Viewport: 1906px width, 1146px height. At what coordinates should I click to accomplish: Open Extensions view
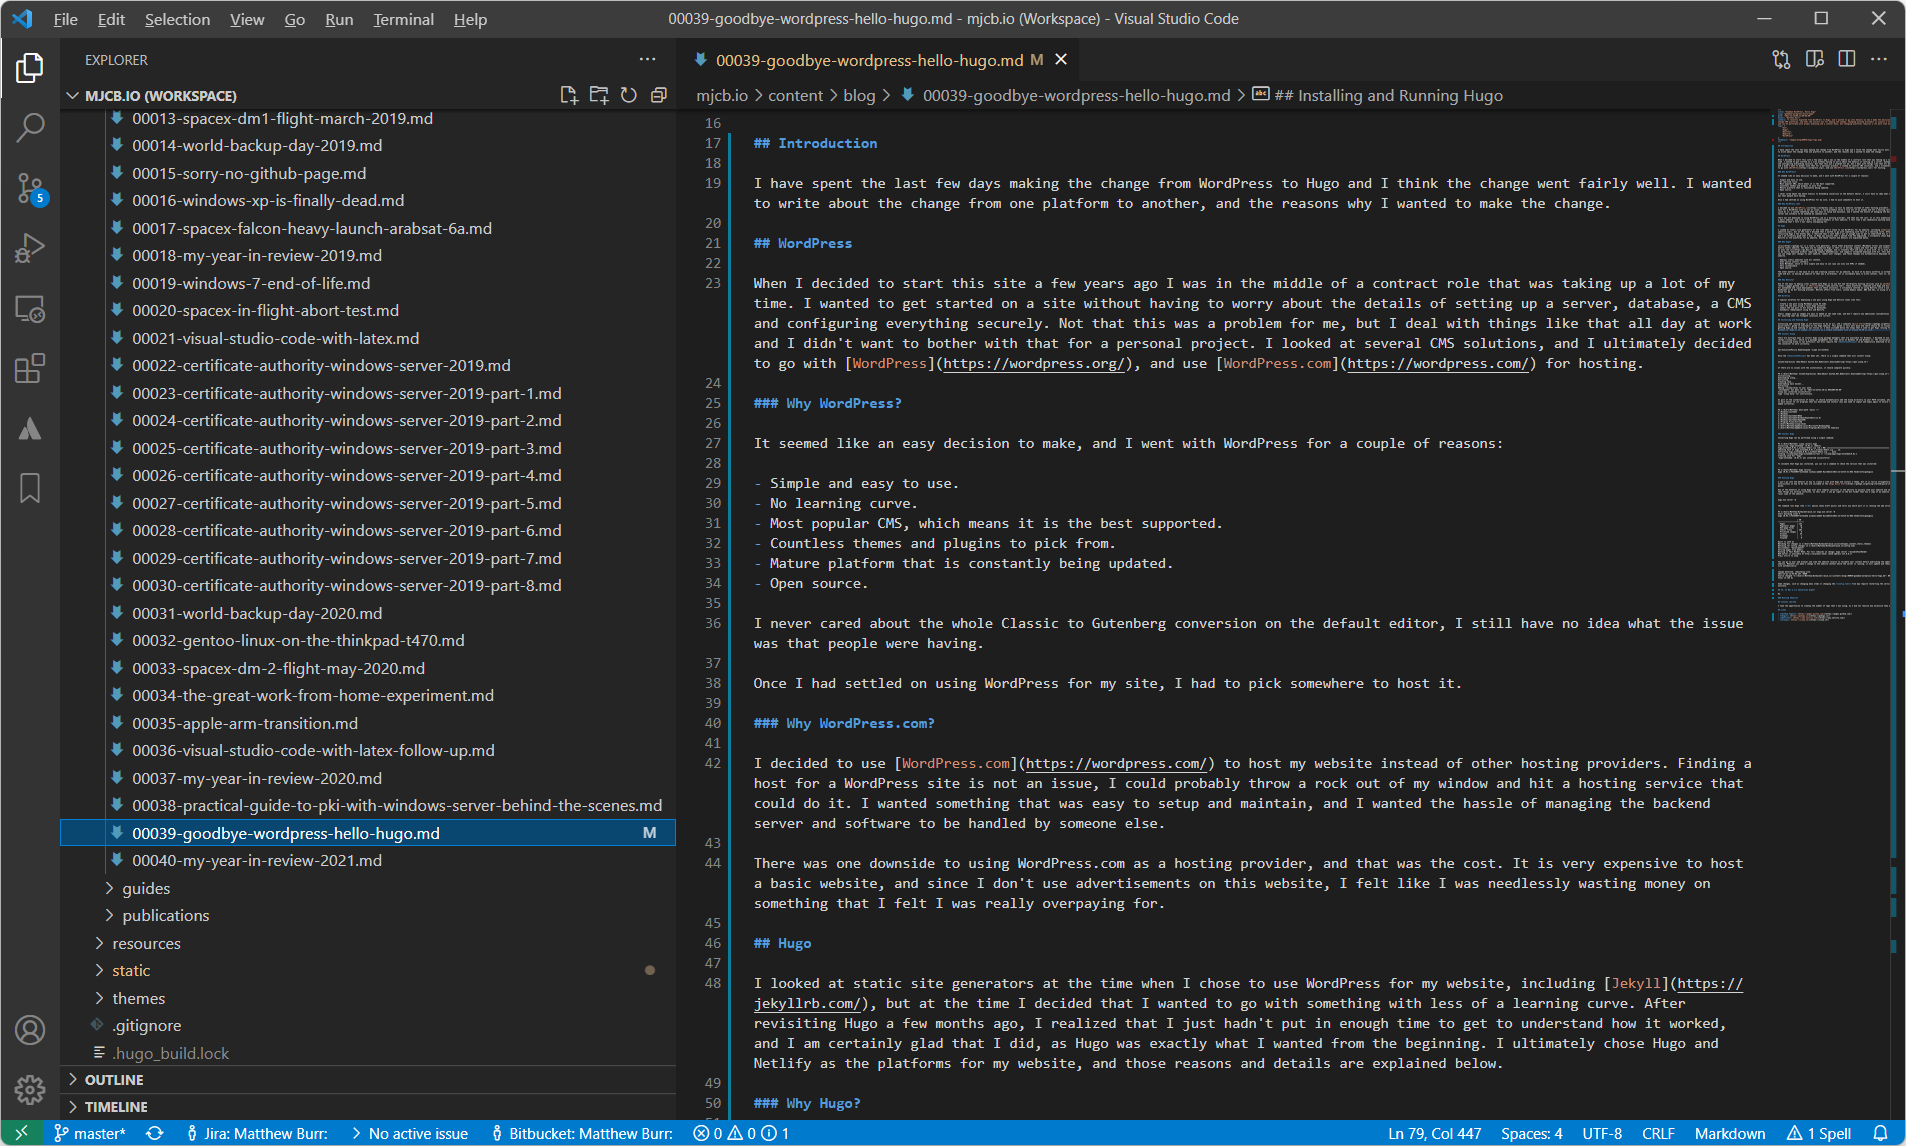(30, 369)
